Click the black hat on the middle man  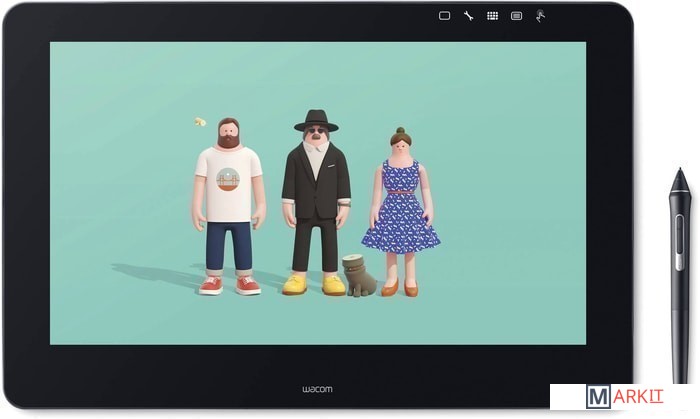(x=315, y=119)
